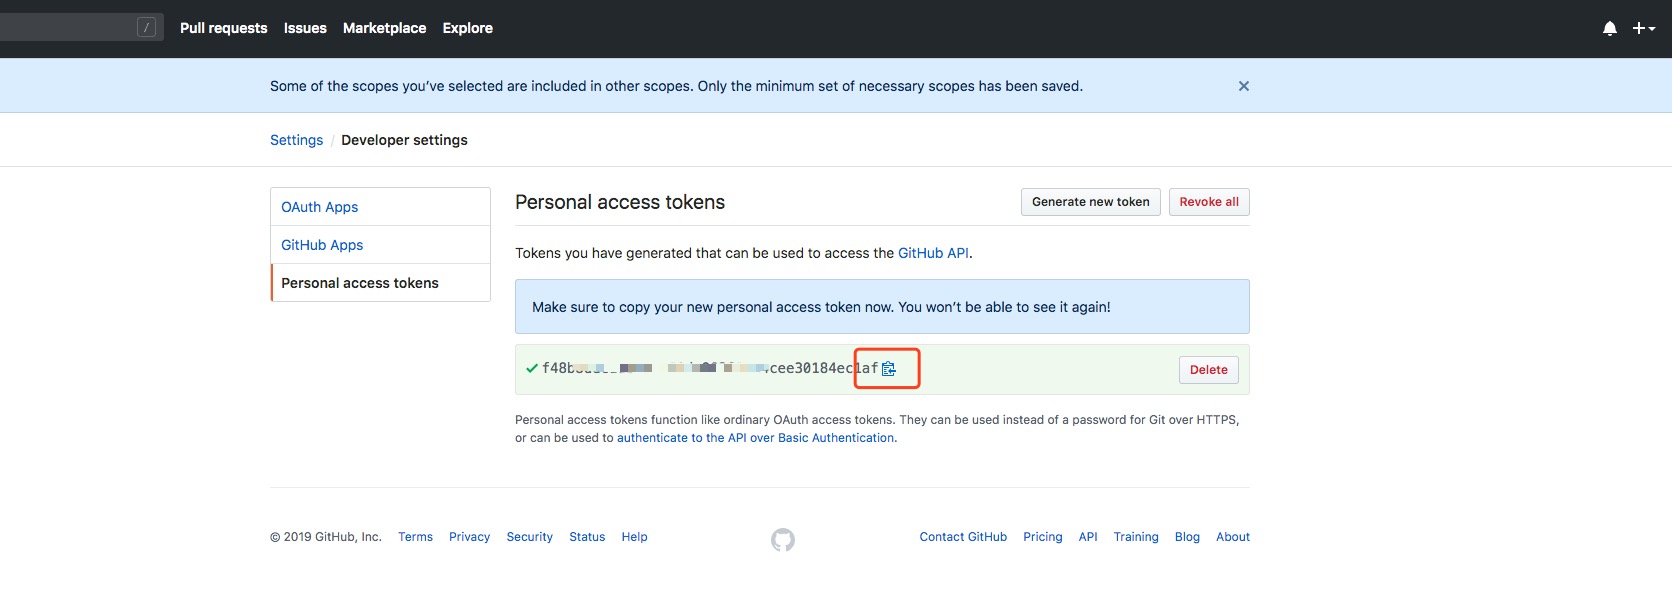Dismiss the scopes notice banner
Viewport: 1672px width, 600px height.
click(x=1243, y=86)
